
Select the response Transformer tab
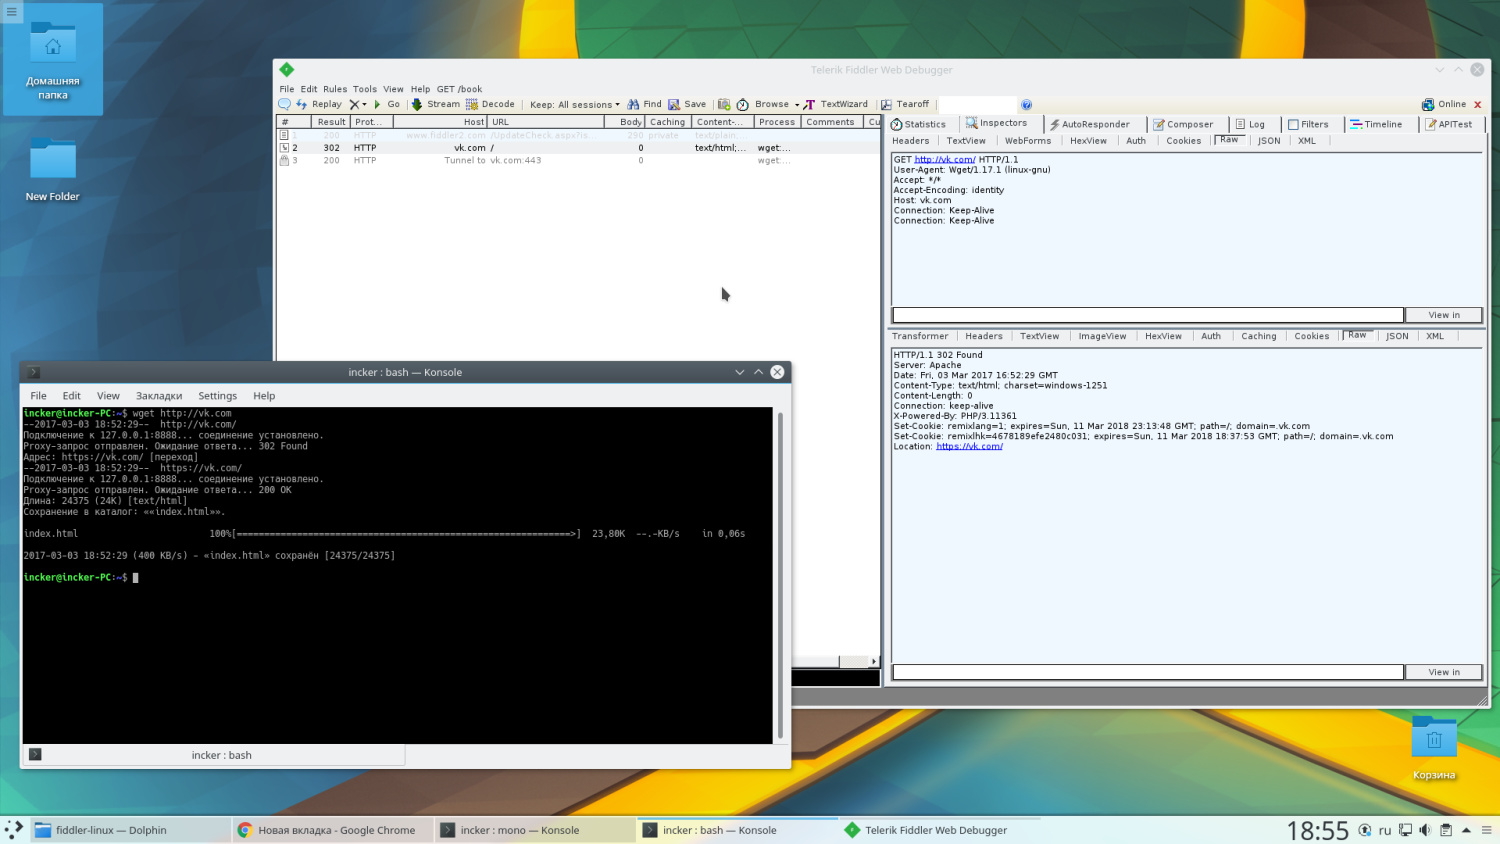point(920,336)
